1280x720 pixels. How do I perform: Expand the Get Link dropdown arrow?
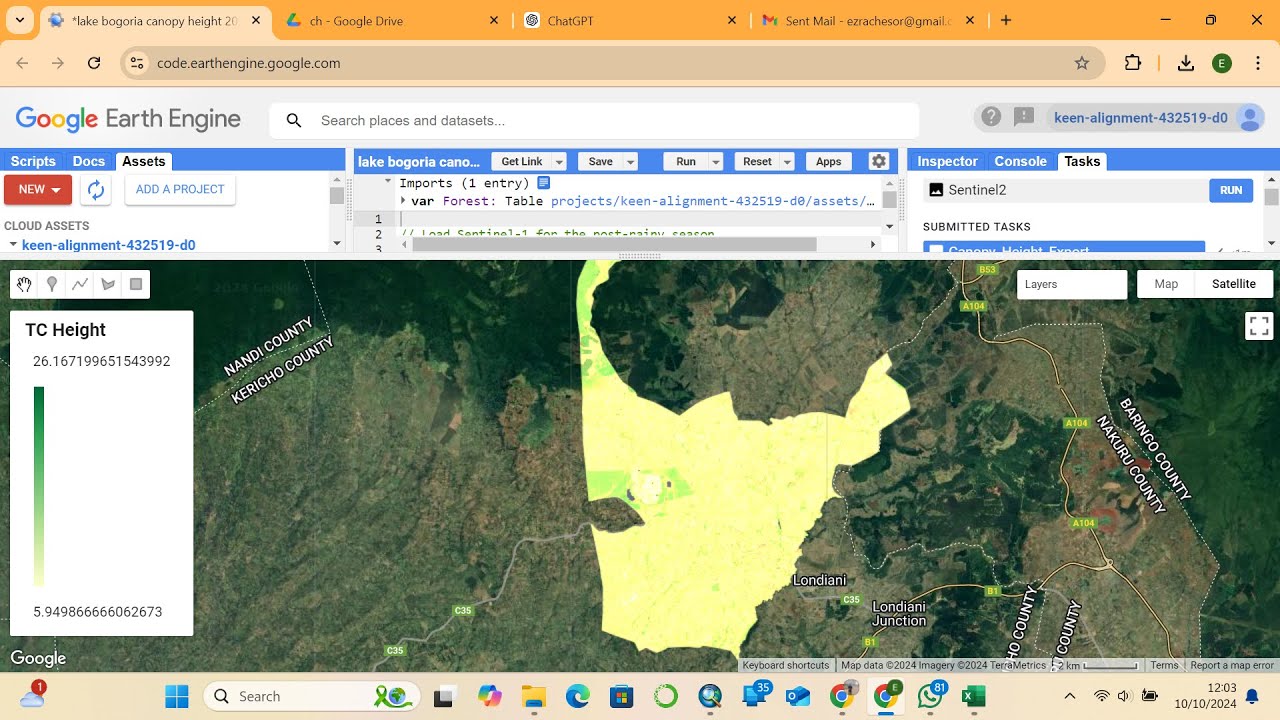point(559,161)
